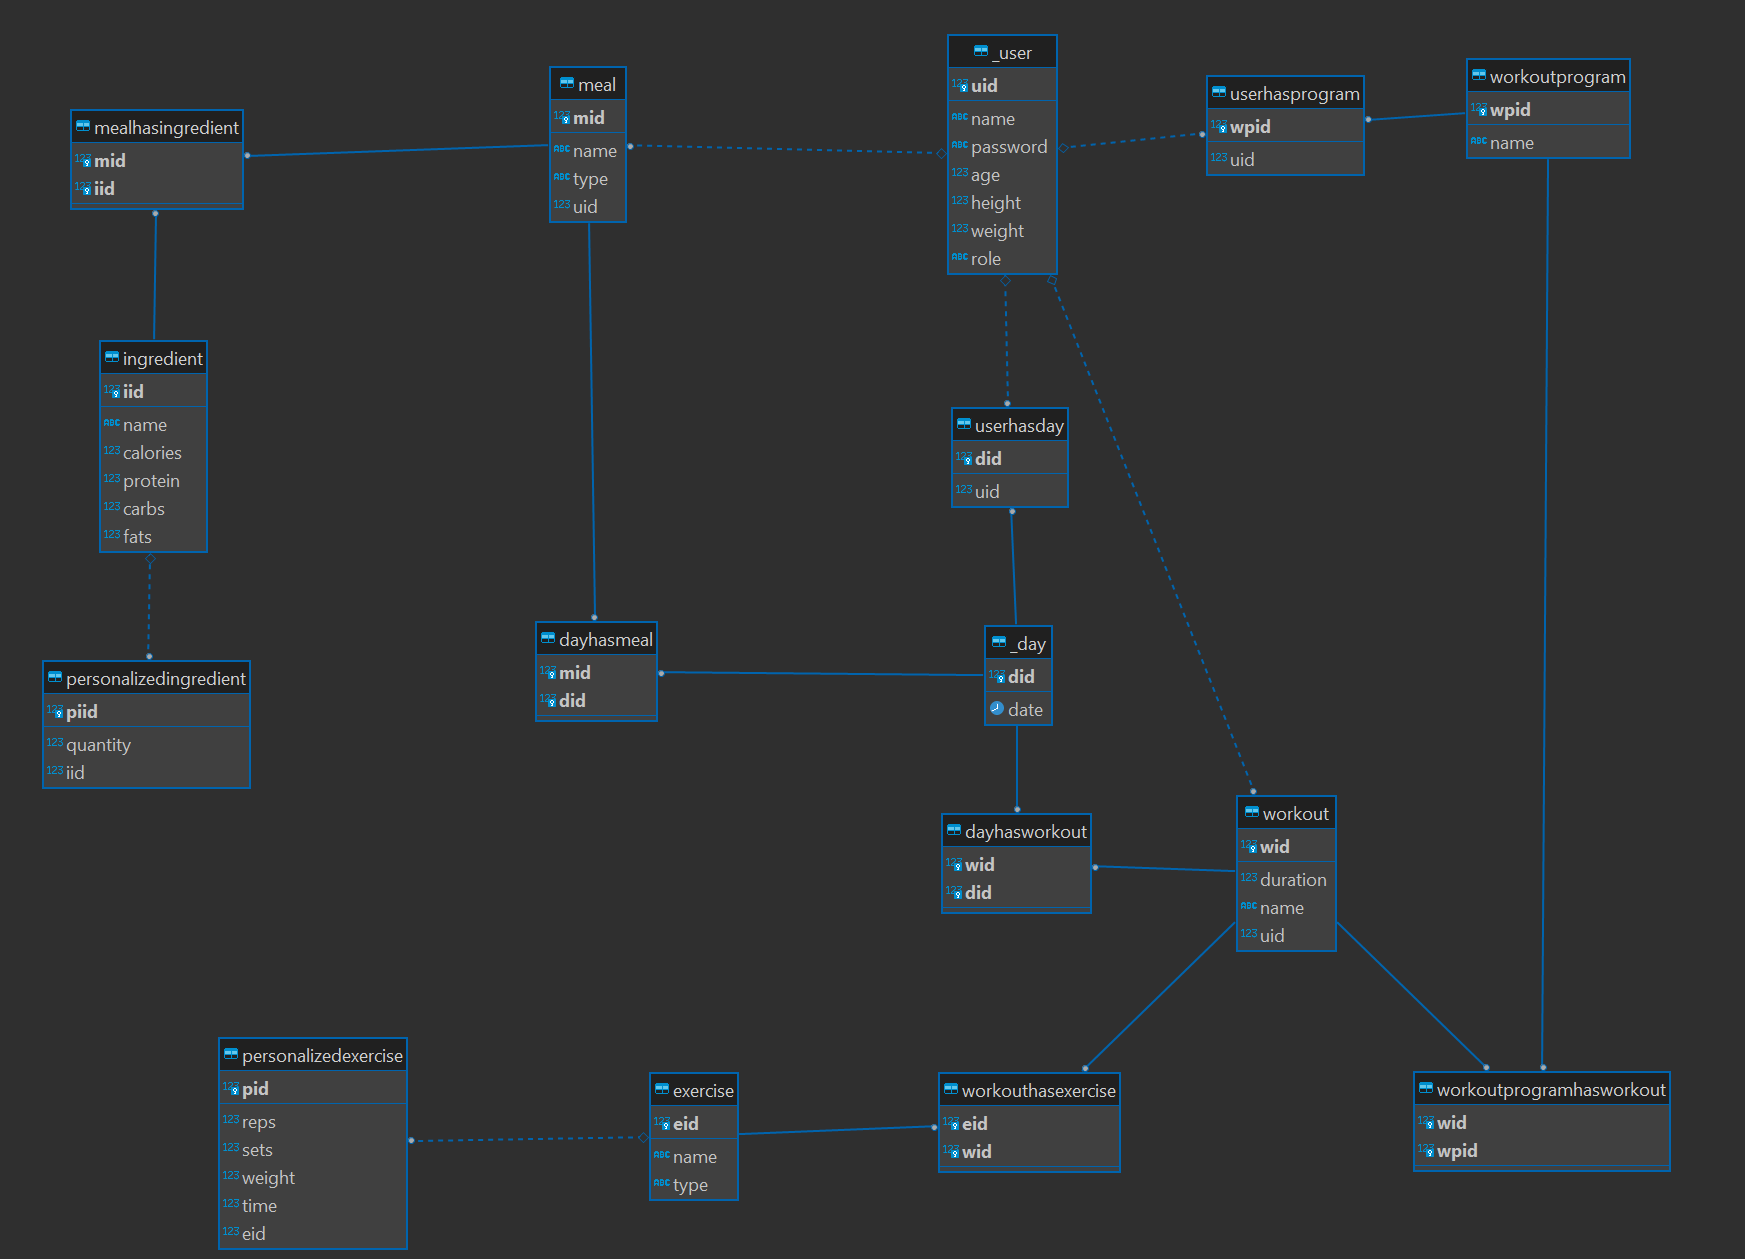
Task: Click the table icon in the exercise header
Action: 662,1090
